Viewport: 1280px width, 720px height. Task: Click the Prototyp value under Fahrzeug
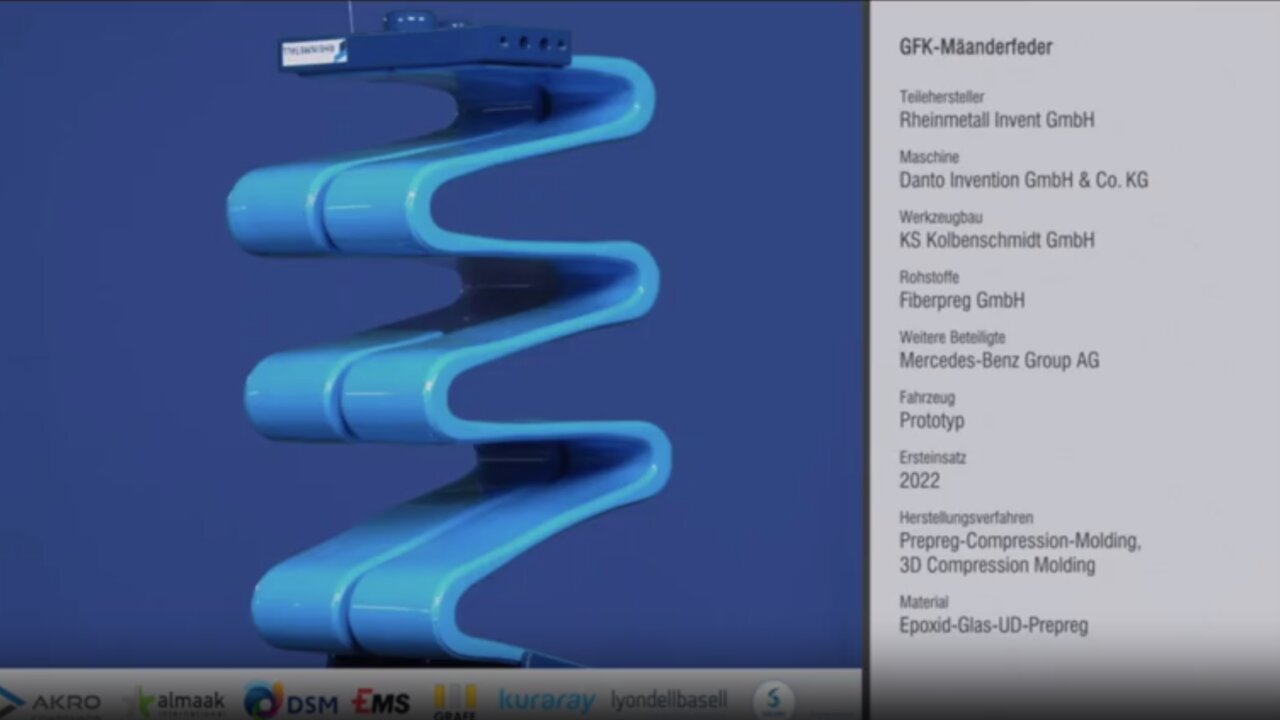coord(931,420)
